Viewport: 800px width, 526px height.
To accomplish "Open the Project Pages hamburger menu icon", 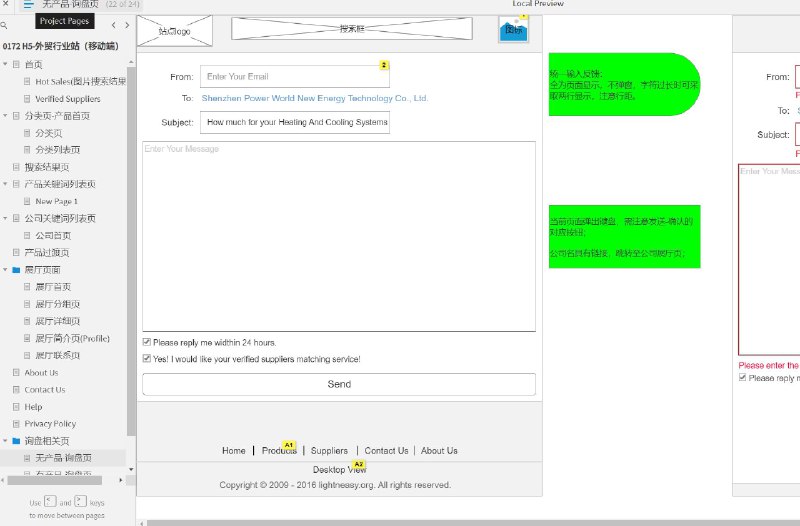I will (29, 5).
